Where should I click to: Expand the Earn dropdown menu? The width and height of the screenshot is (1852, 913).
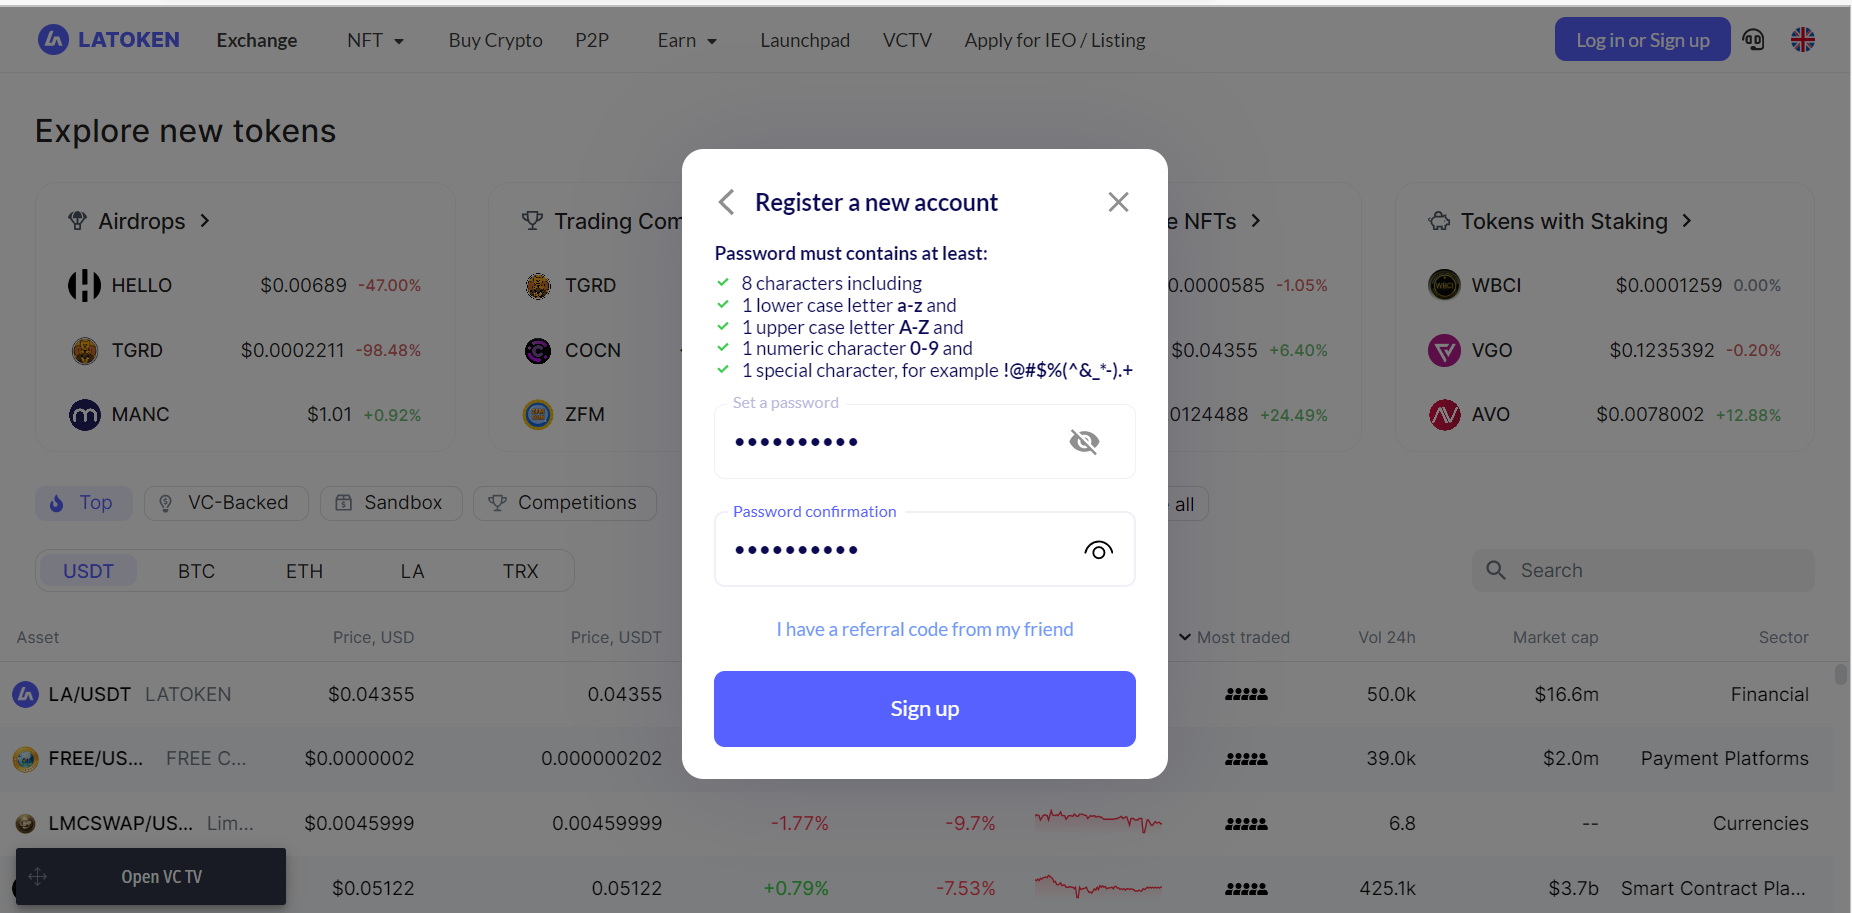[x=687, y=40]
